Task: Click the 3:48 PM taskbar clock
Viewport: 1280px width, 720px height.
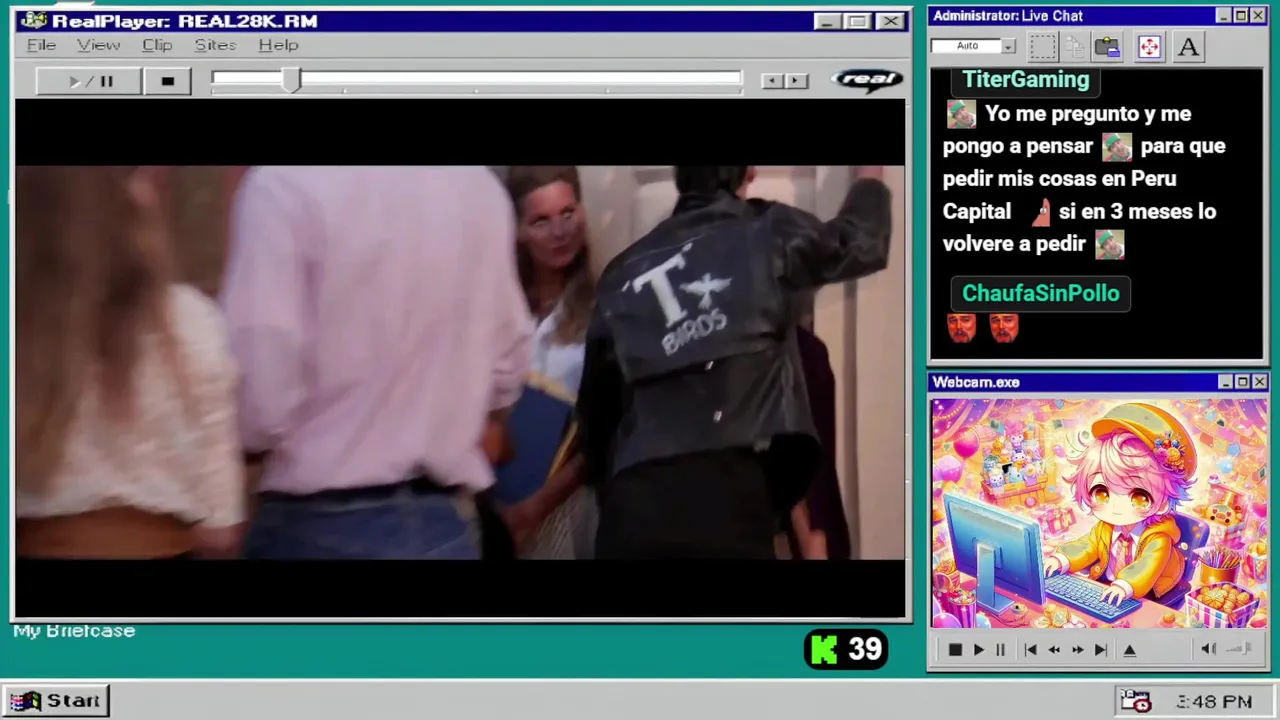Action: (x=1214, y=702)
